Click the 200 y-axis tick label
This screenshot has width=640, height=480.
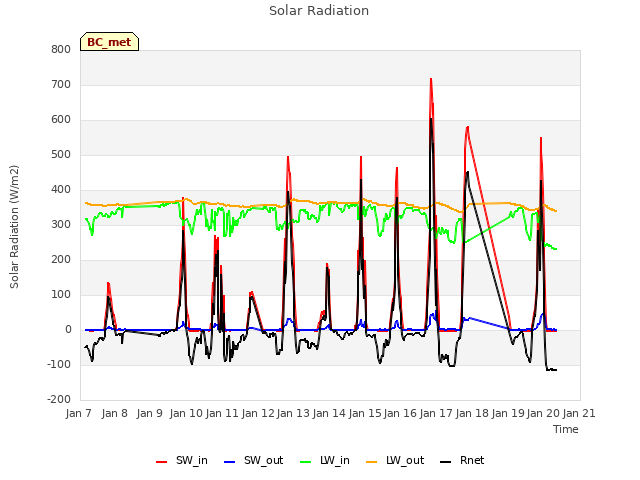pyautogui.click(x=61, y=260)
